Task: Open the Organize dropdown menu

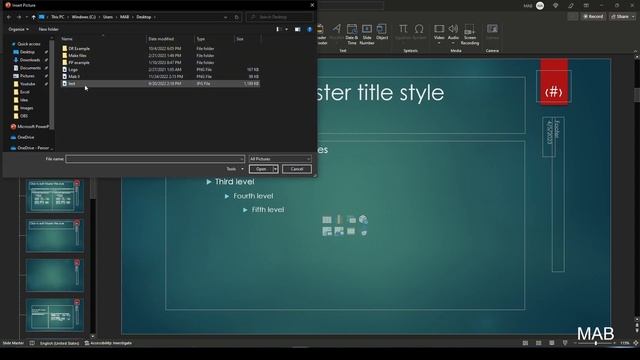Action: point(18,29)
